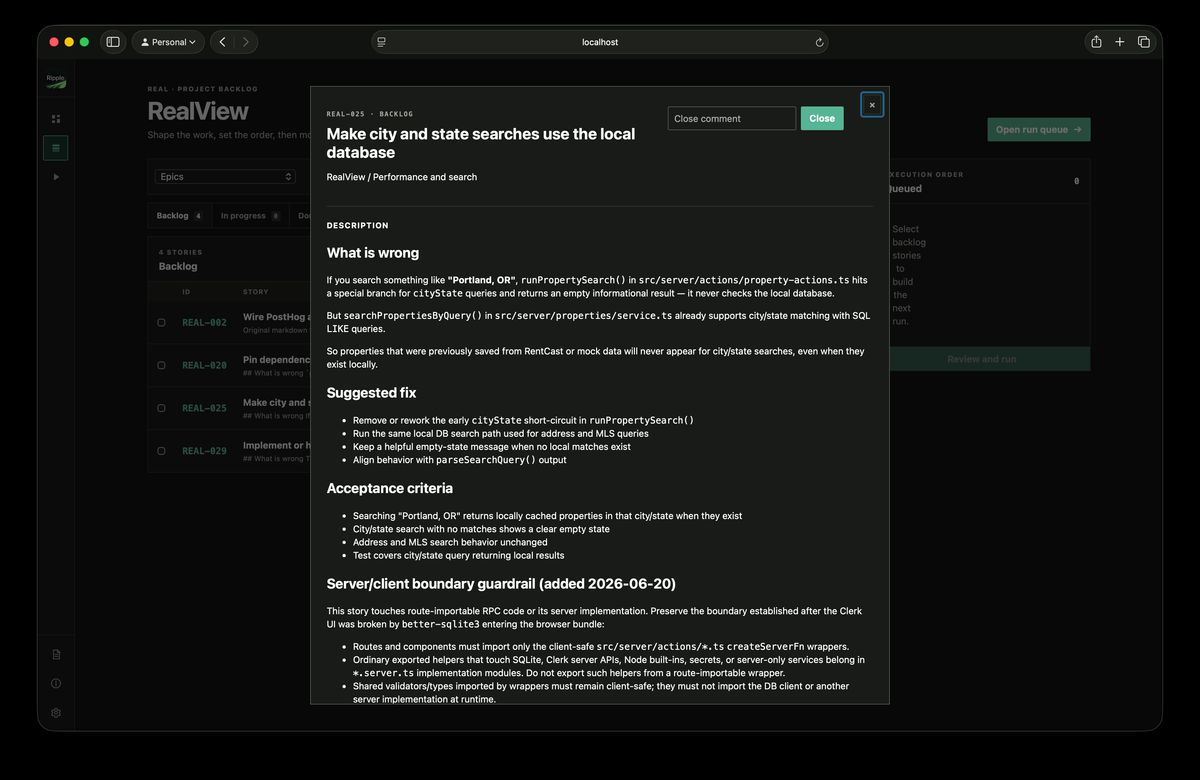Image resolution: width=1200 pixels, height=780 pixels.
Task: Open the document icon in sidebar
Action: [x=56, y=654]
